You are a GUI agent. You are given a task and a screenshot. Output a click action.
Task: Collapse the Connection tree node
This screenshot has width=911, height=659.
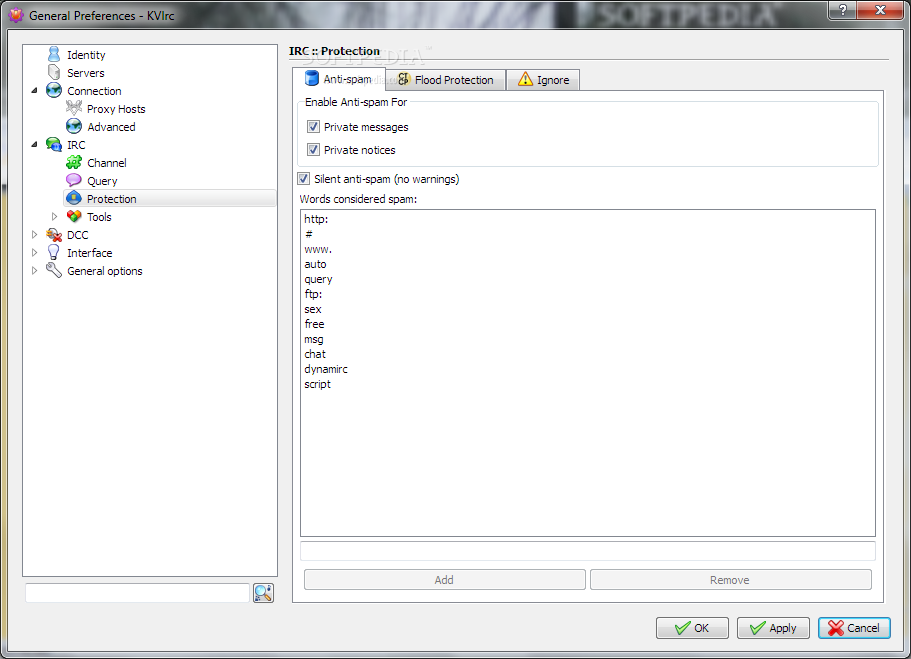(34, 90)
